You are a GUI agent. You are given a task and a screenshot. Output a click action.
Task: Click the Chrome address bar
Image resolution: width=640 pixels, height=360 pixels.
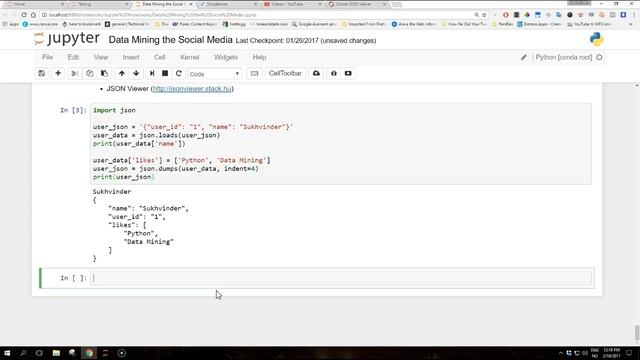coord(258,15)
